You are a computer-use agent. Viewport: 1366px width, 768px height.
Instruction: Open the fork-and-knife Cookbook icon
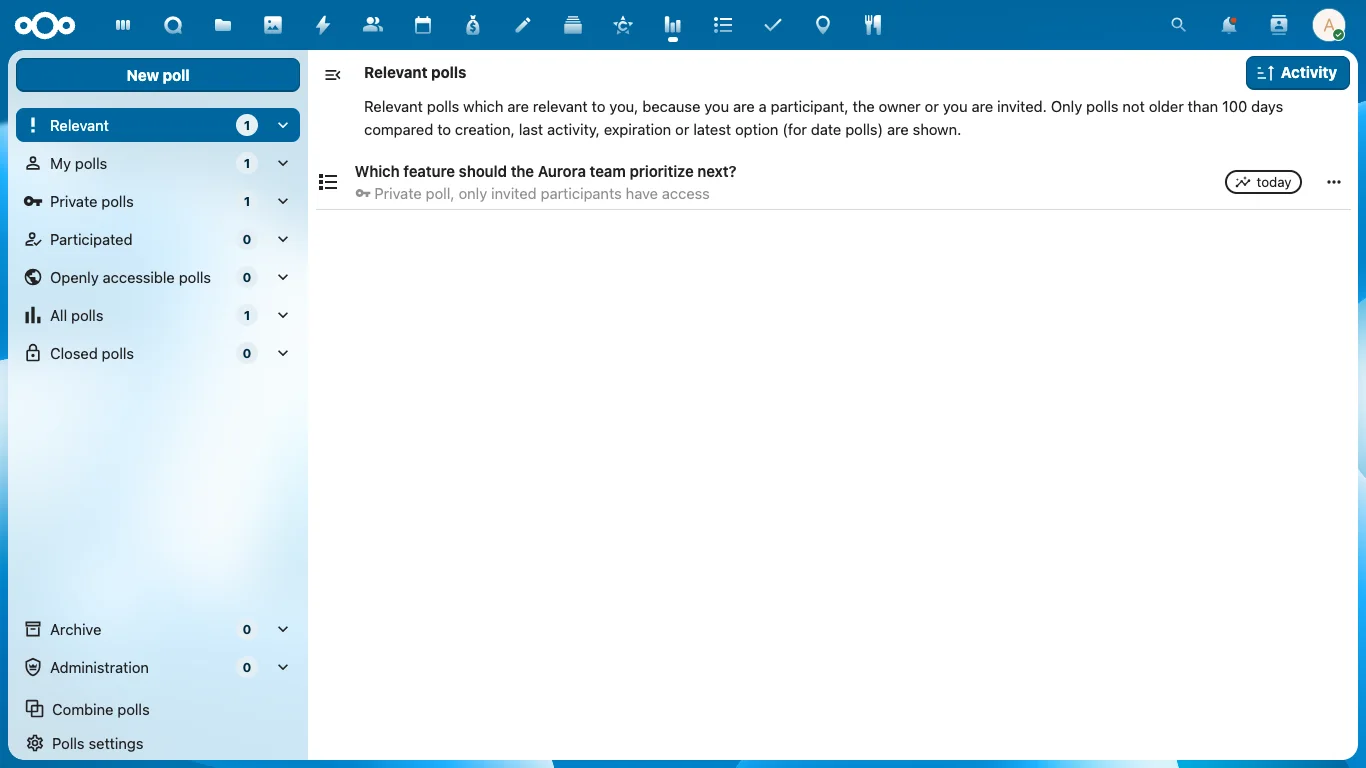tap(873, 25)
